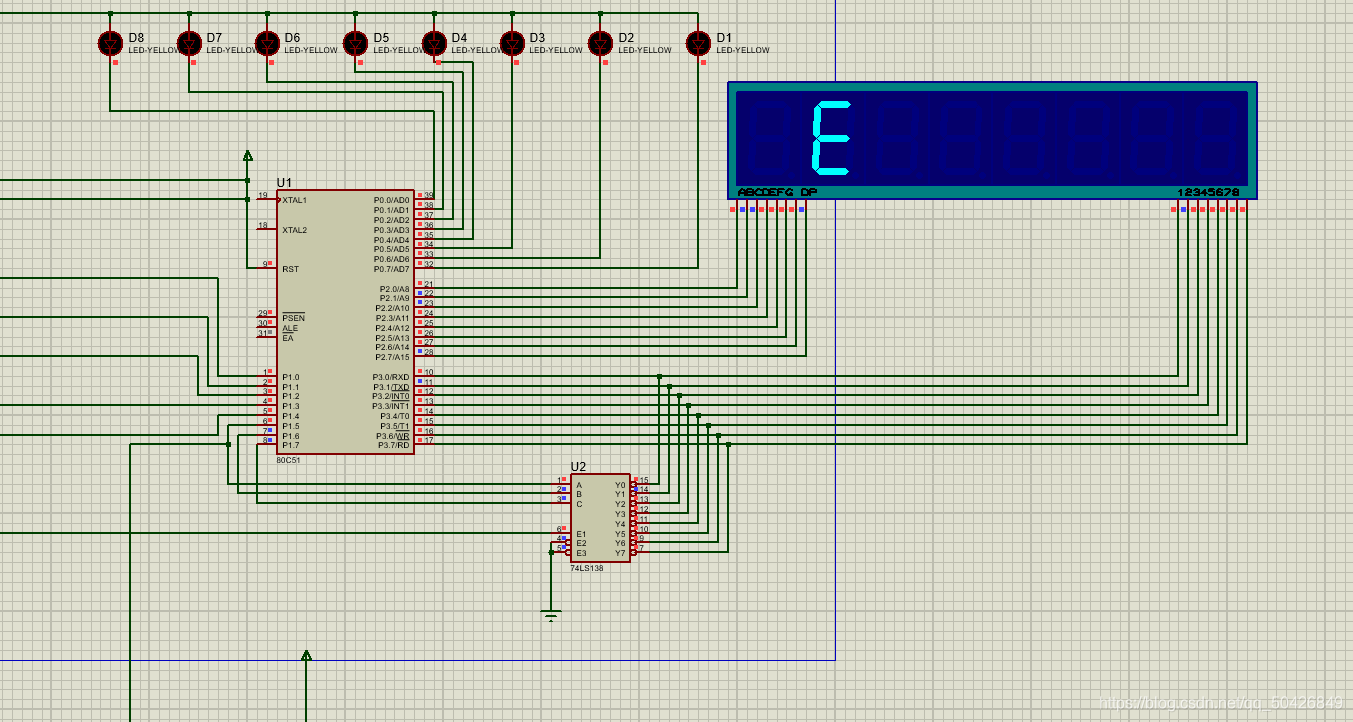Click LED-YELLOW text beside D4
Screen dimensions: 1353x722
coord(478,50)
